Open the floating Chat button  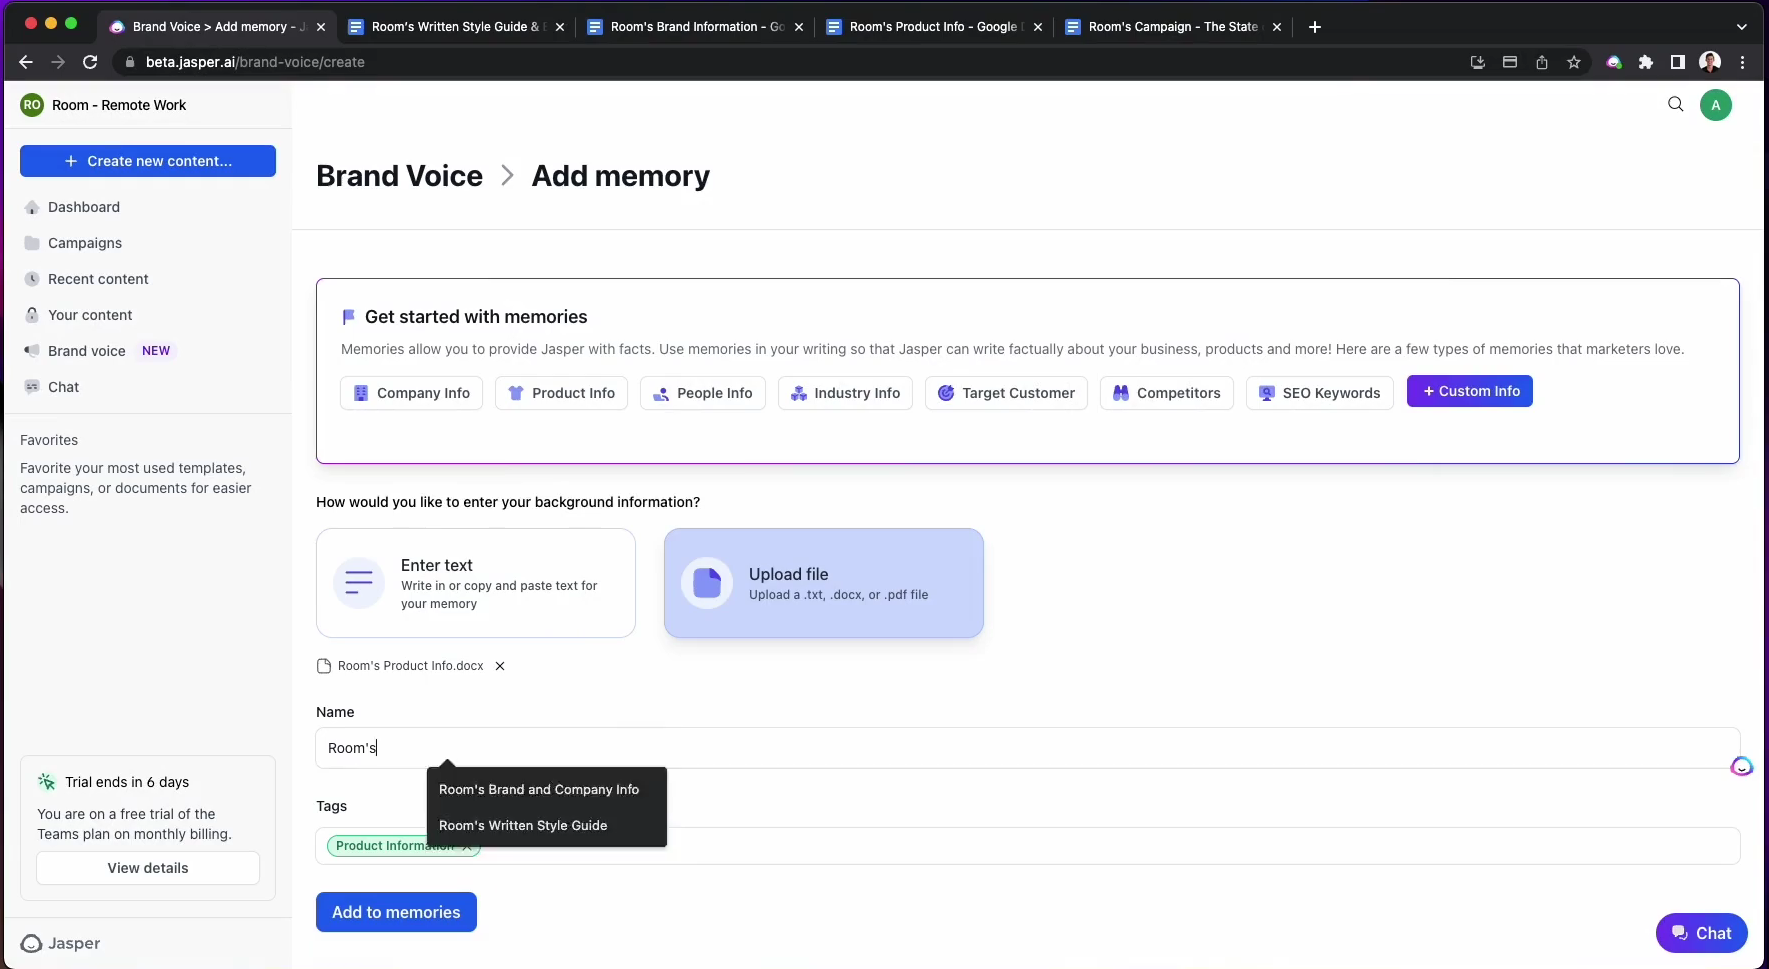click(x=1701, y=933)
